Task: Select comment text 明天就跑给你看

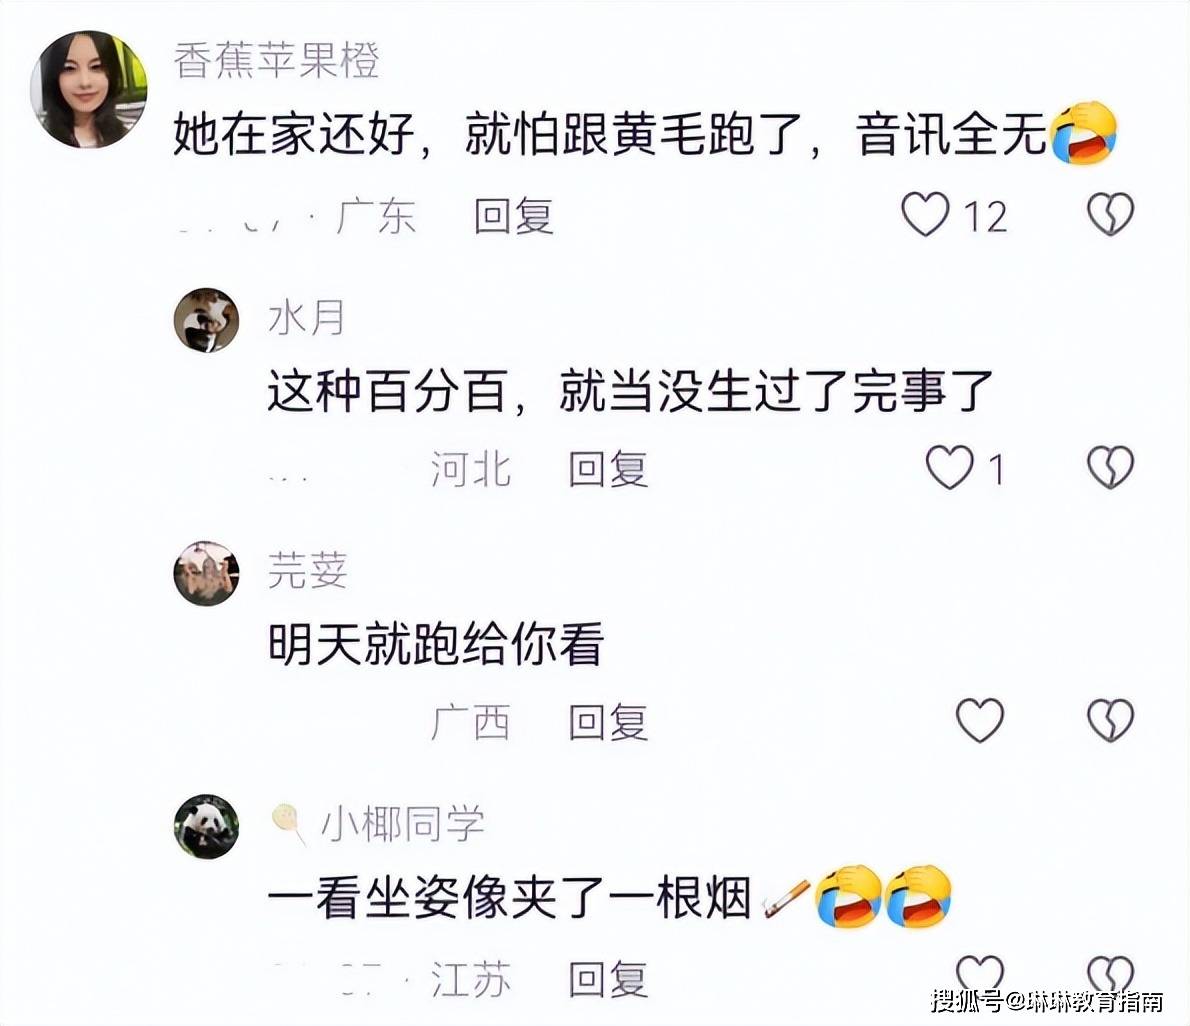Action: tap(436, 644)
